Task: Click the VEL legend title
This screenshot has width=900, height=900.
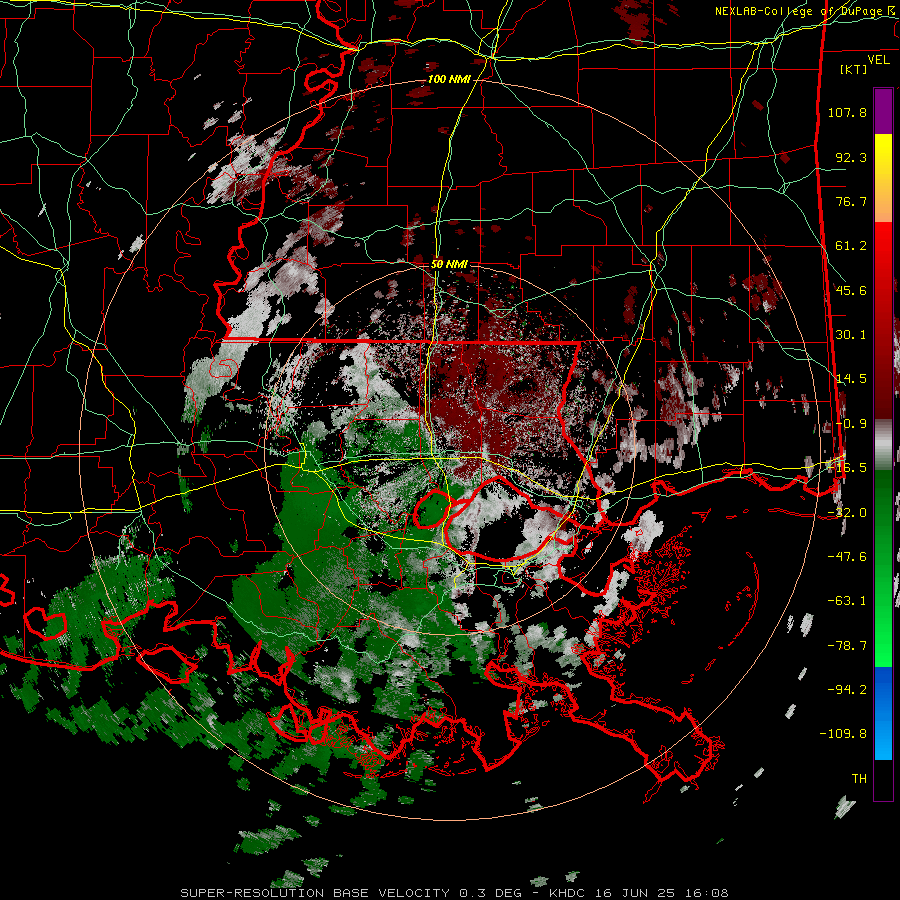Action: [878, 60]
